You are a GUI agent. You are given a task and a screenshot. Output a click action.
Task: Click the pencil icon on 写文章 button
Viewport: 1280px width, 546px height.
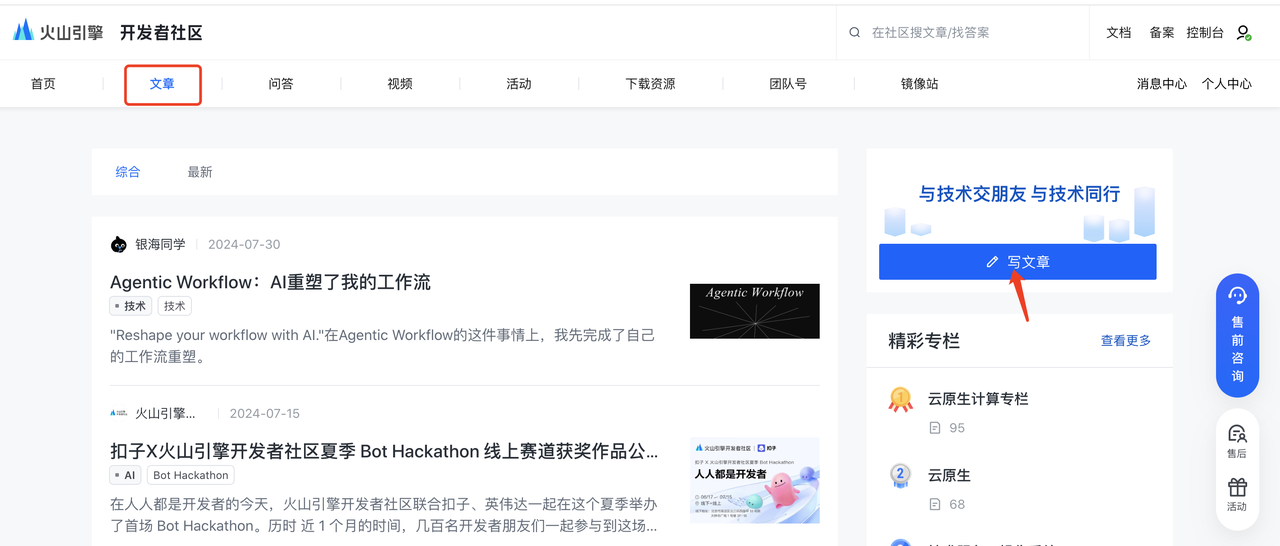[x=992, y=262]
